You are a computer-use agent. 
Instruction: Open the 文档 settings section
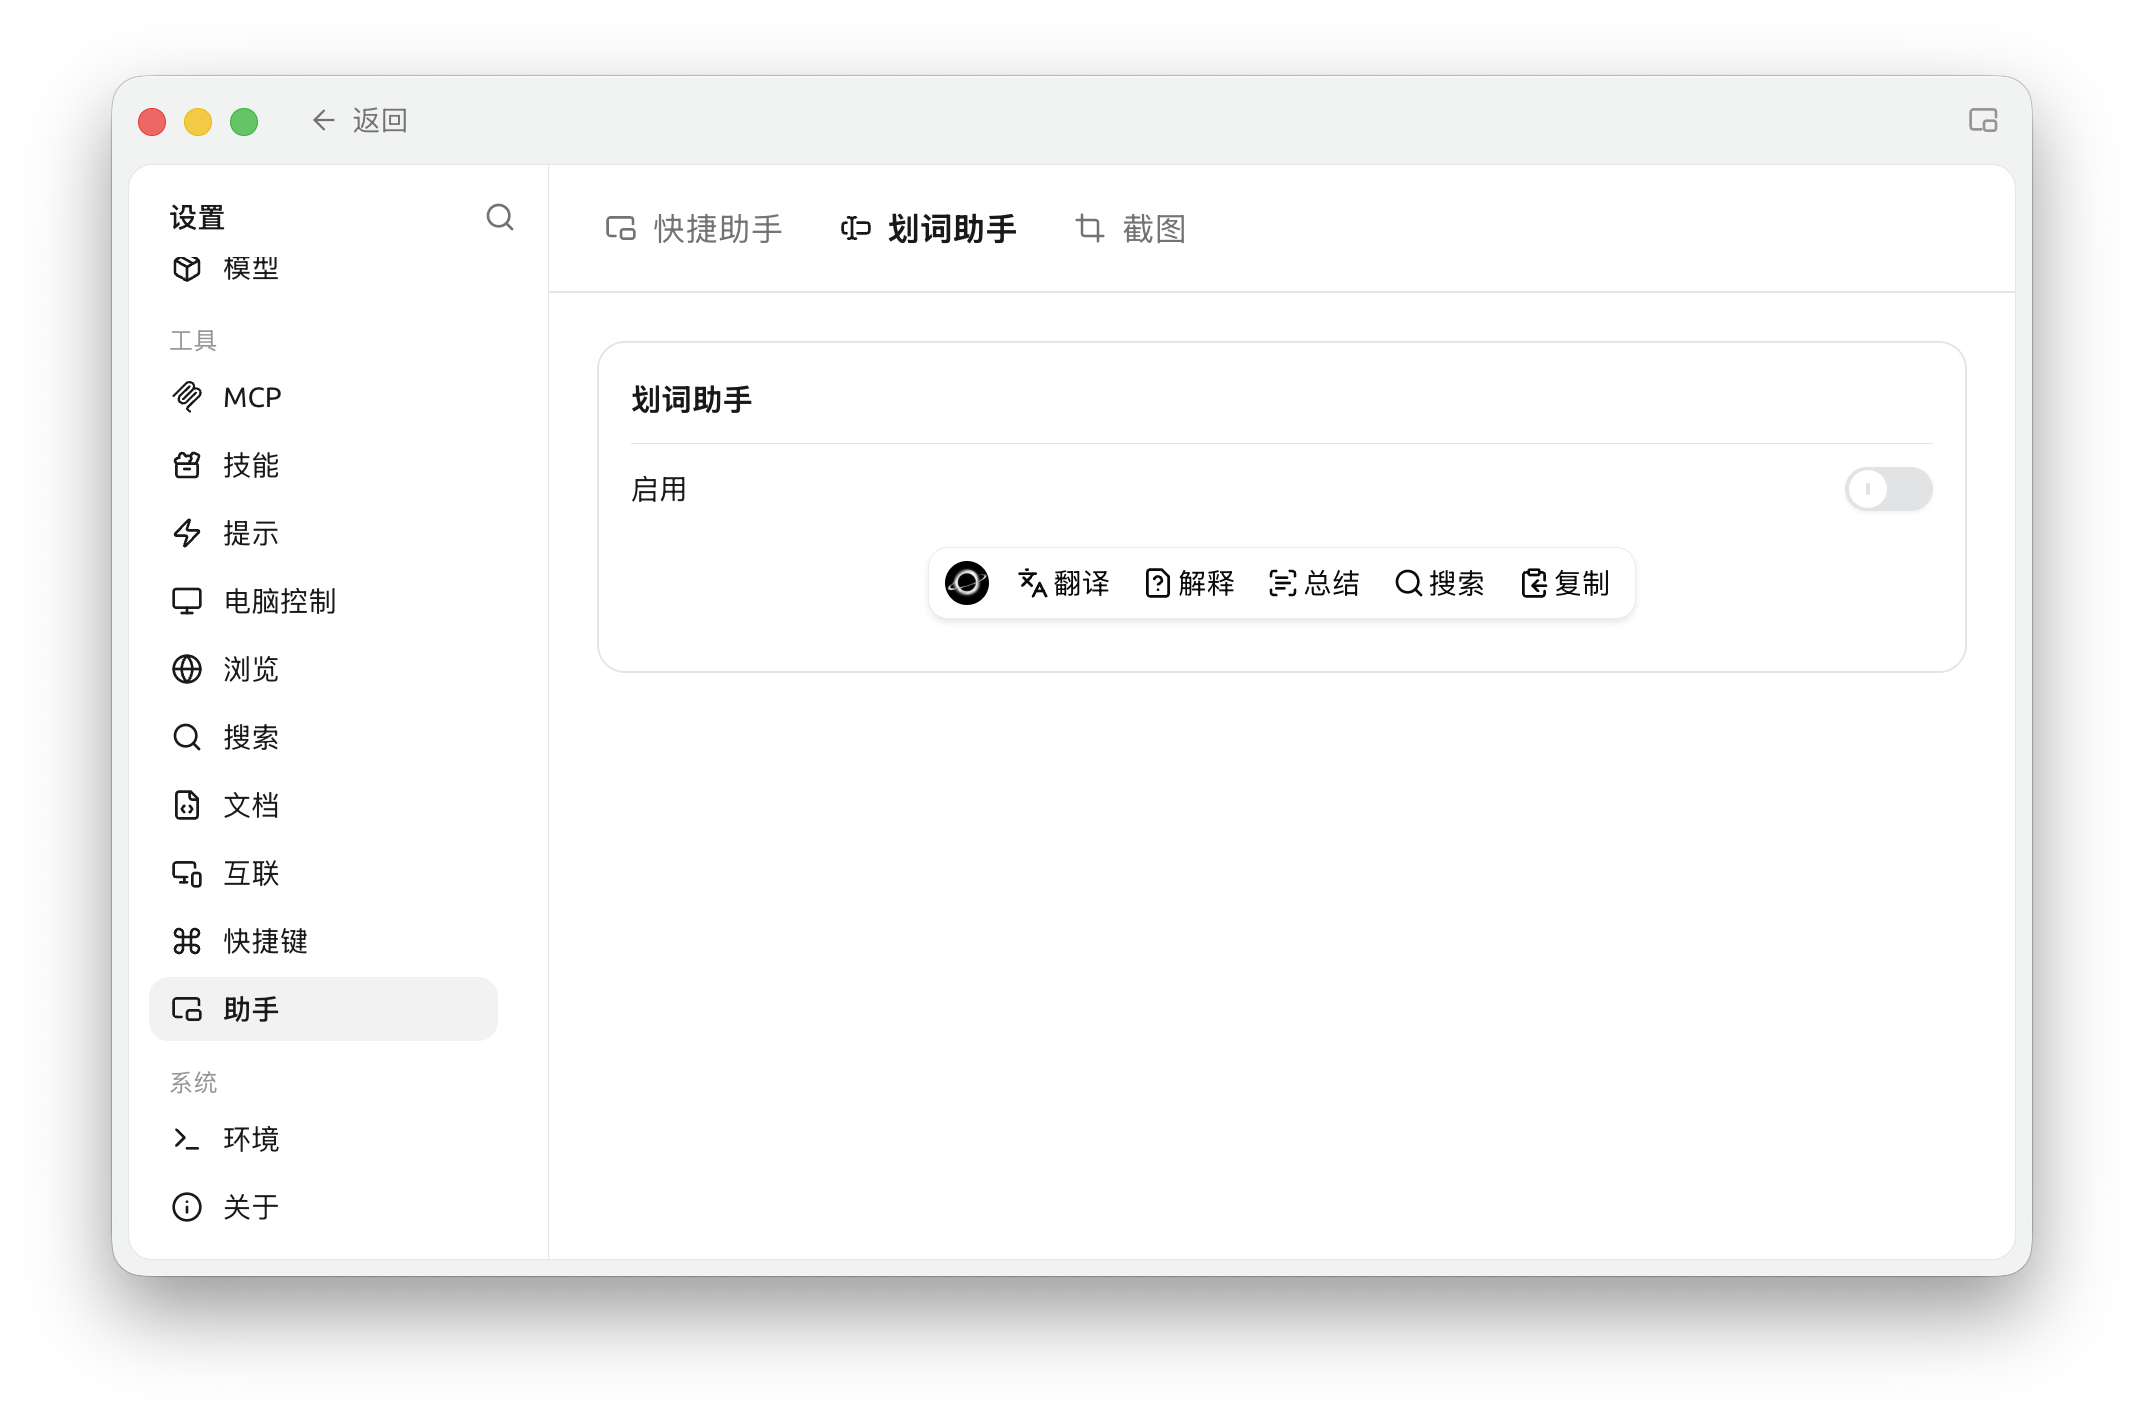(x=323, y=805)
